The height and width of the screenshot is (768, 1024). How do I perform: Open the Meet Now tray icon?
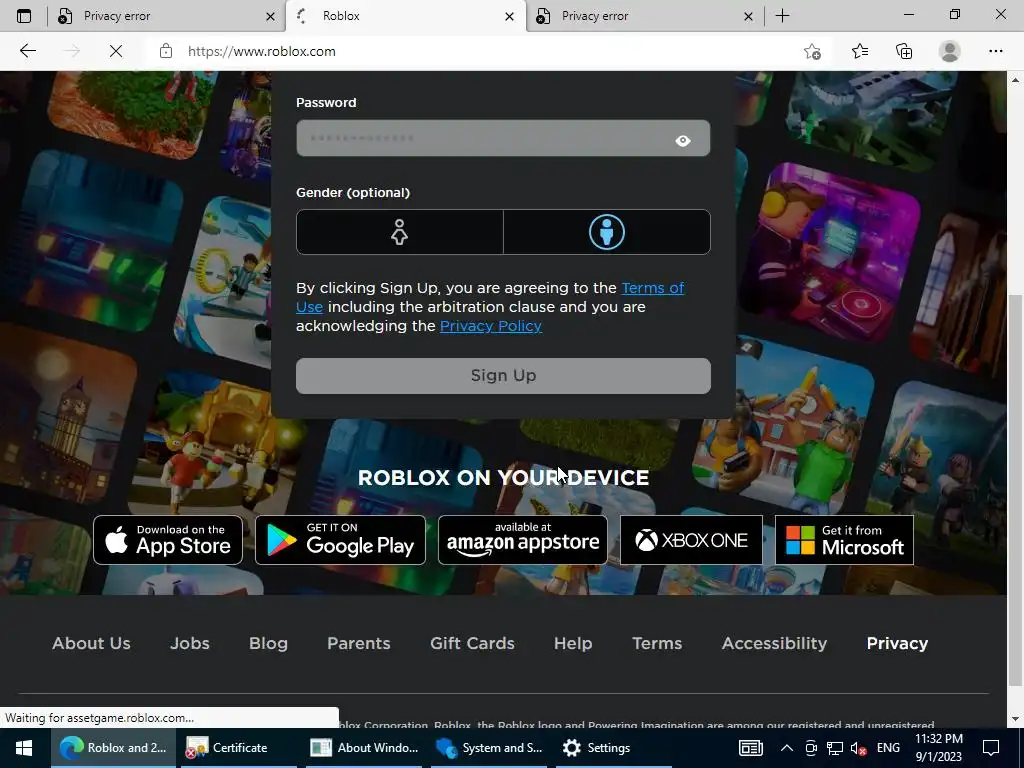811,748
